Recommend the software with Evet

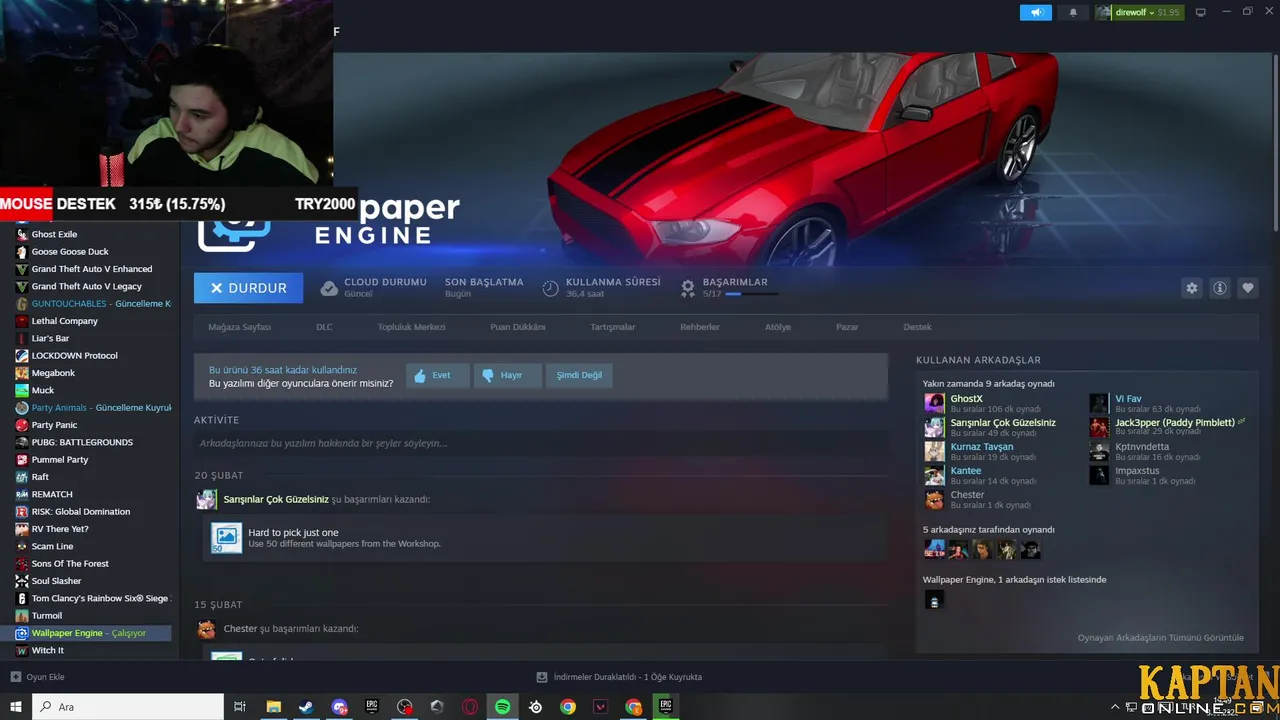(437, 375)
